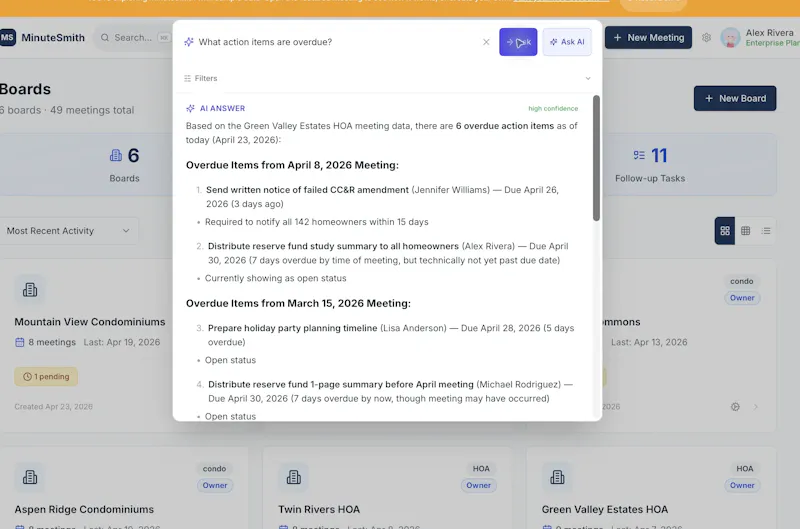Click the New Meeting button
The width and height of the screenshot is (800, 529).
point(648,37)
